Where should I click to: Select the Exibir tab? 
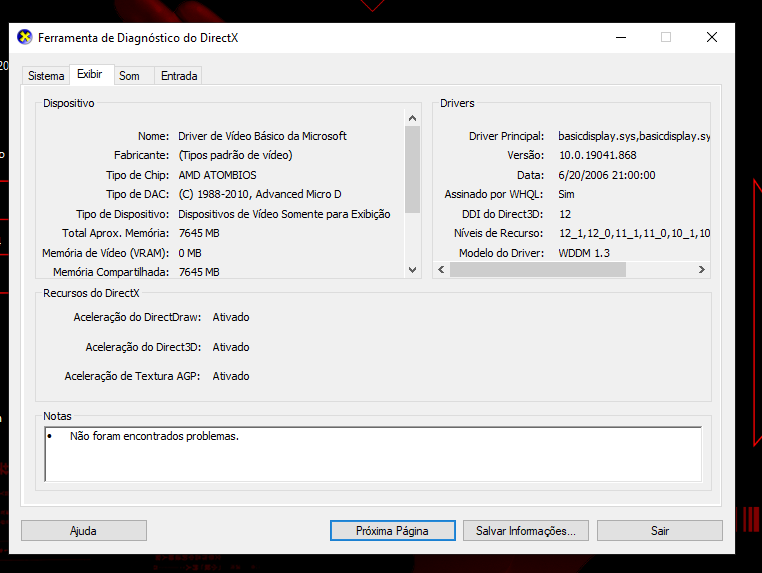click(90, 74)
